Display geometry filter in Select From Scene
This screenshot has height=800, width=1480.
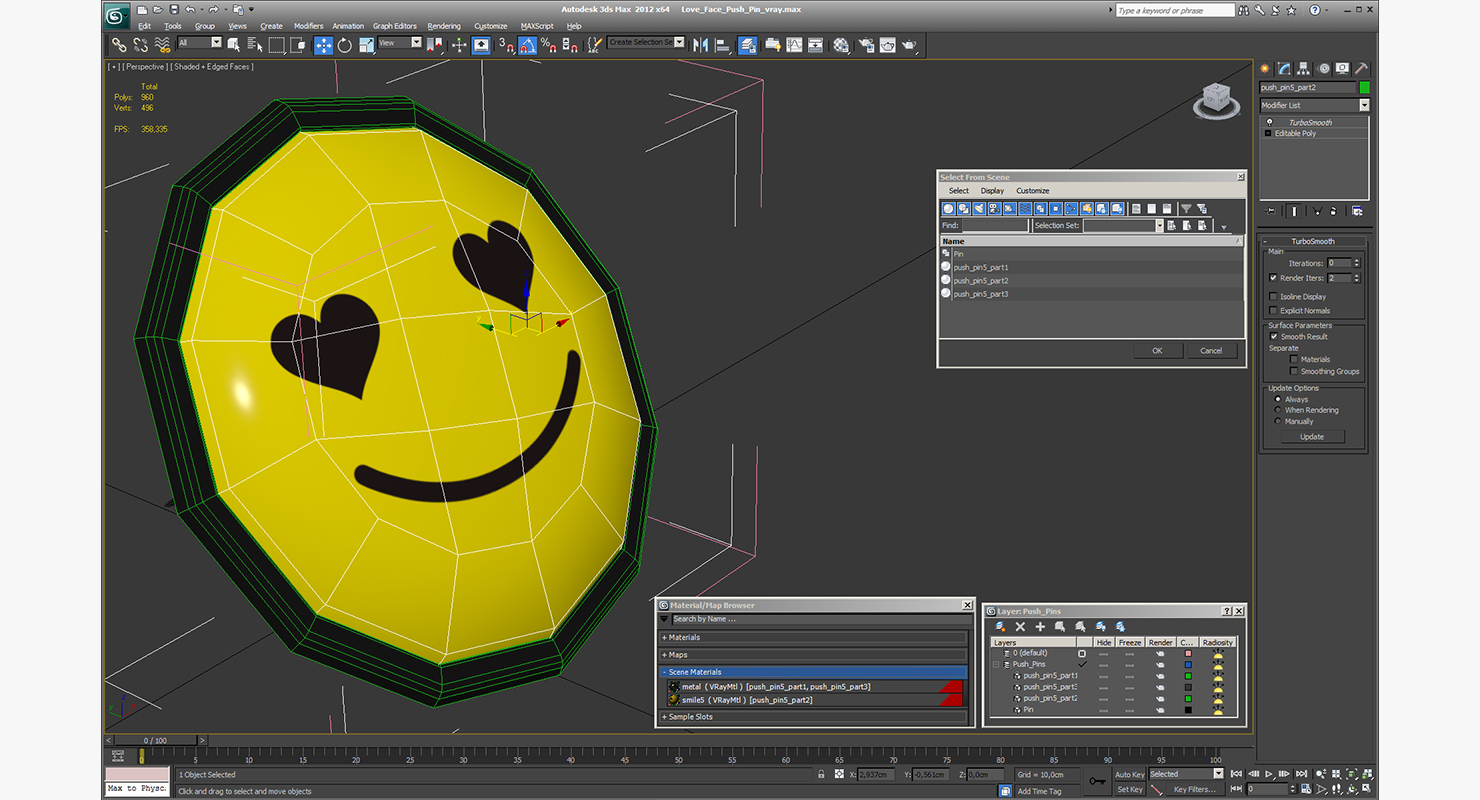point(949,209)
